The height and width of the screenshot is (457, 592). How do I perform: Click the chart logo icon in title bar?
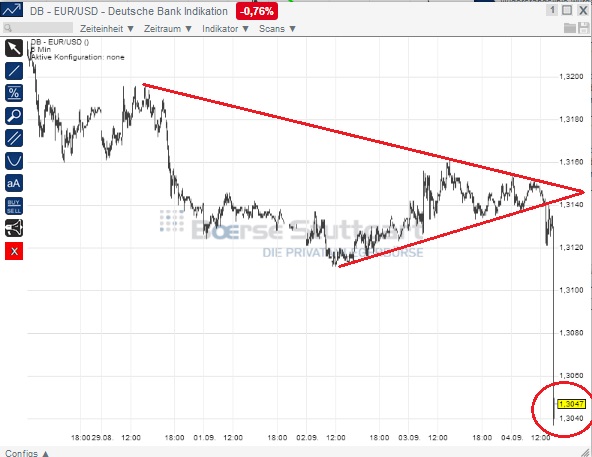11,10
